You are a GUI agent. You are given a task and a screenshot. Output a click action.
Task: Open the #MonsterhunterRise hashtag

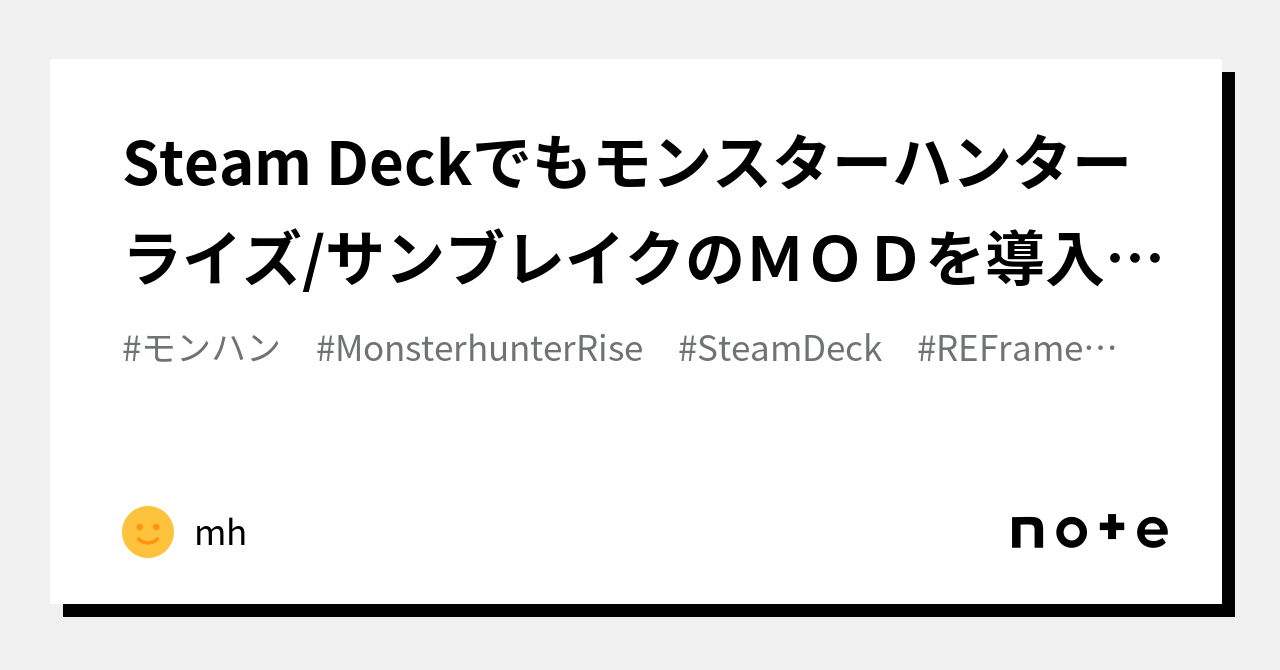[x=480, y=349]
